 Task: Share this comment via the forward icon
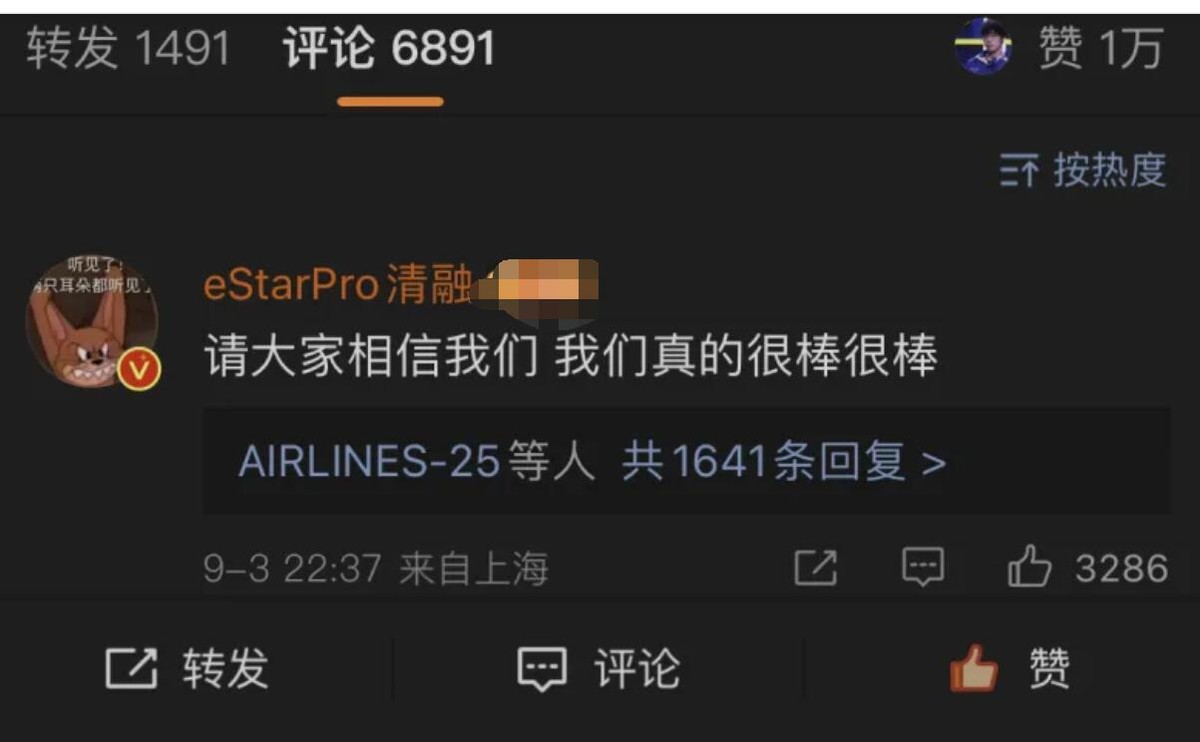click(x=815, y=568)
